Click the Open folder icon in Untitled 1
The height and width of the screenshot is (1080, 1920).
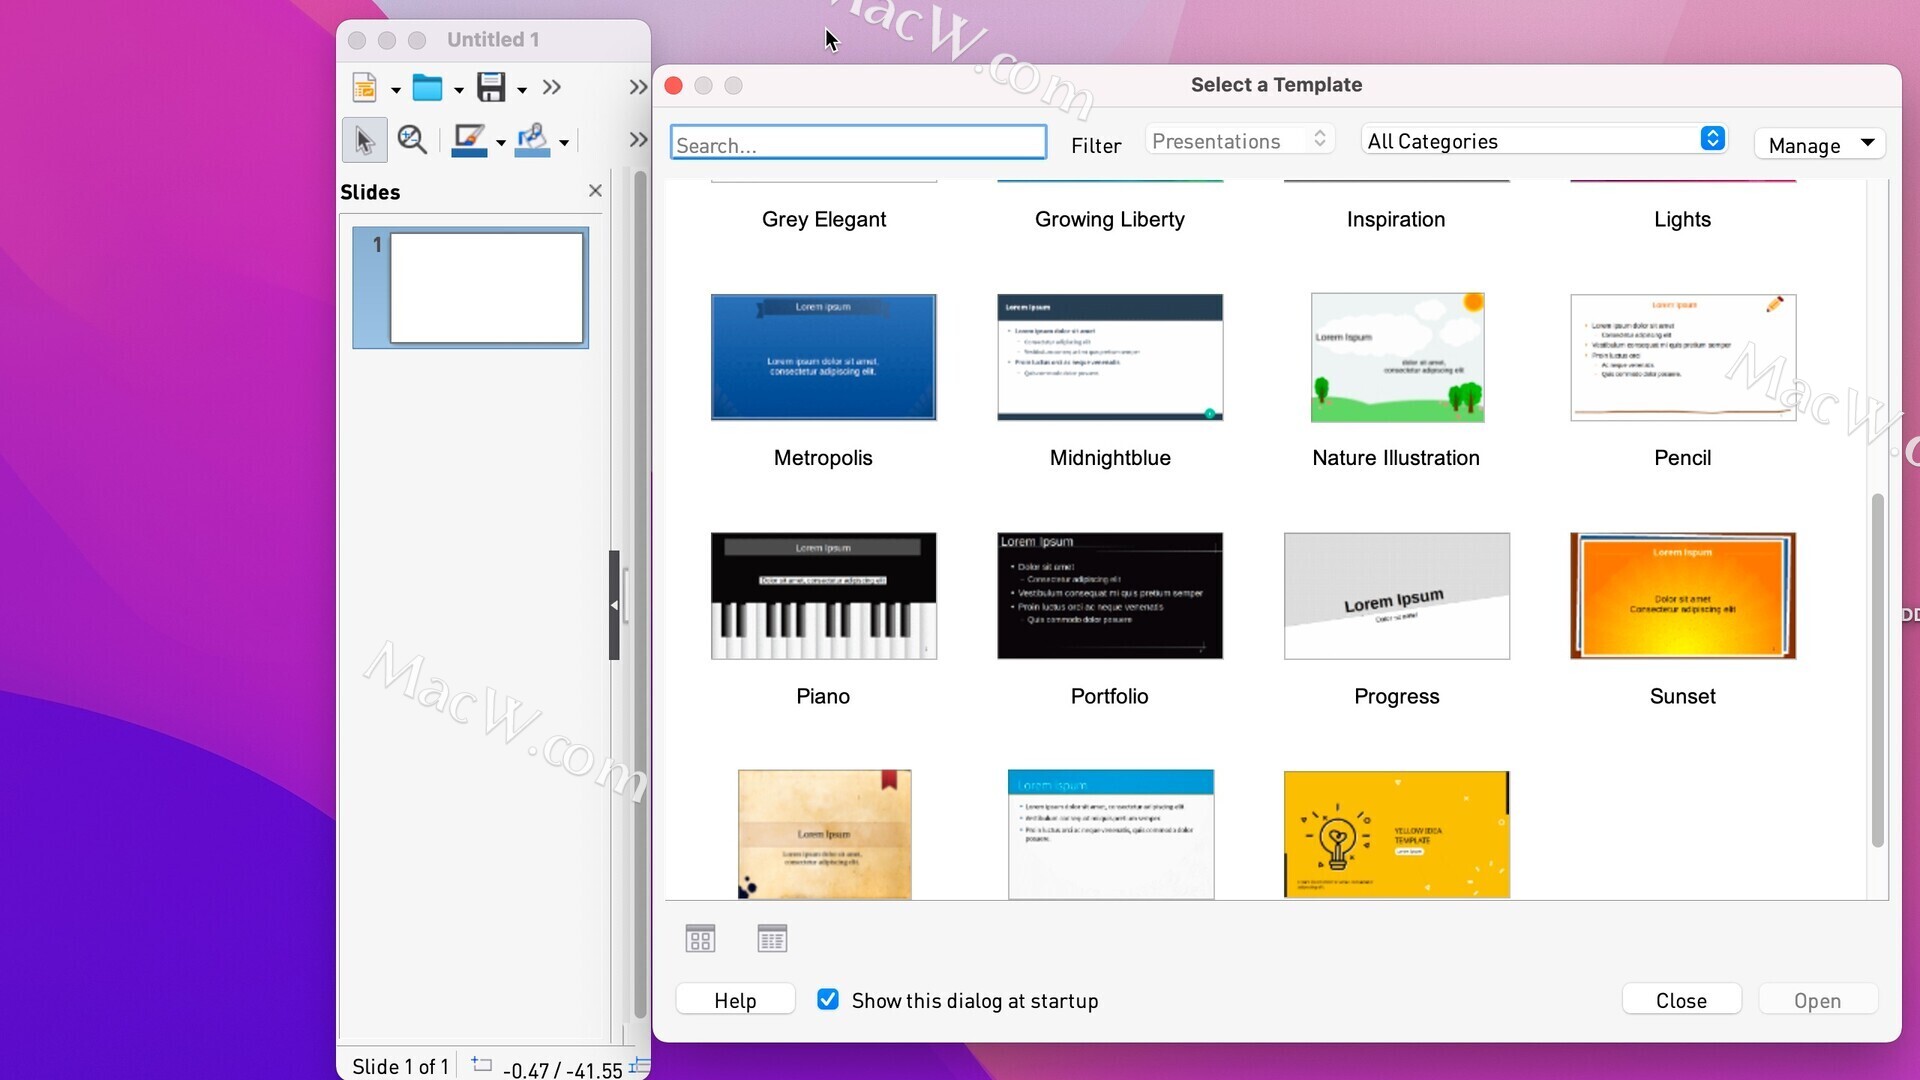tap(427, 88)
